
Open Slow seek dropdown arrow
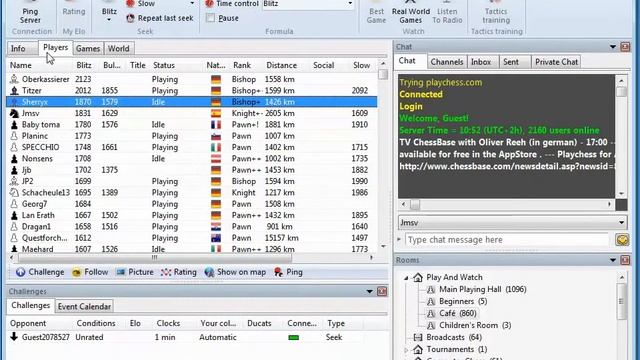[x=192, y=4]
